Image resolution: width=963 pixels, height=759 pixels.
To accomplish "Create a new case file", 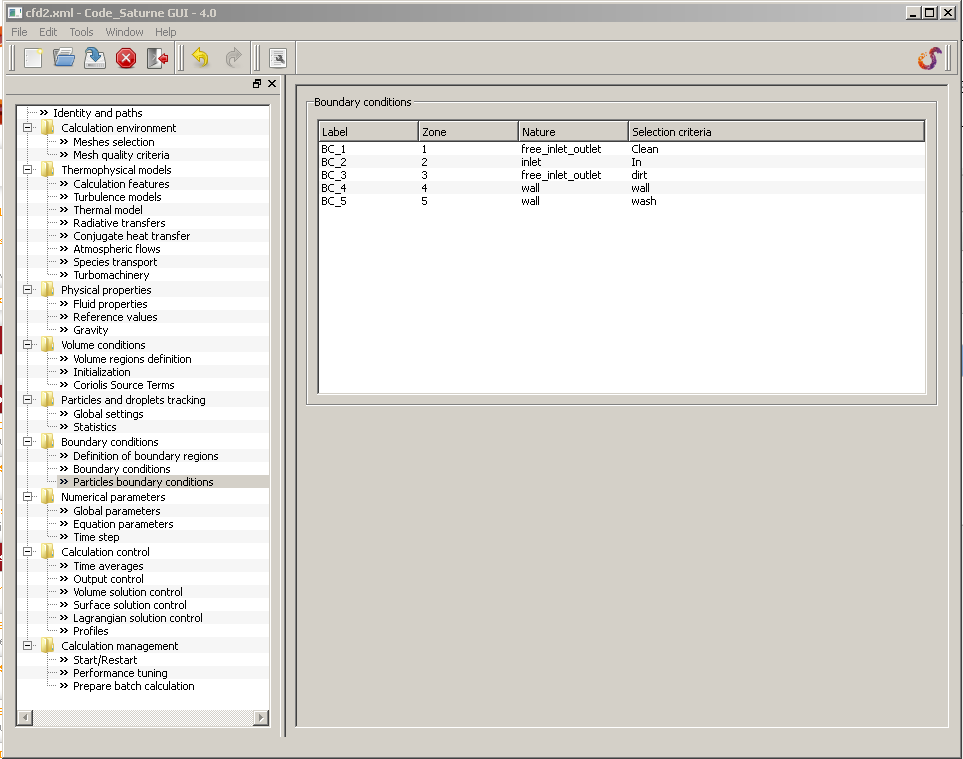I will (x=33, y=58).
